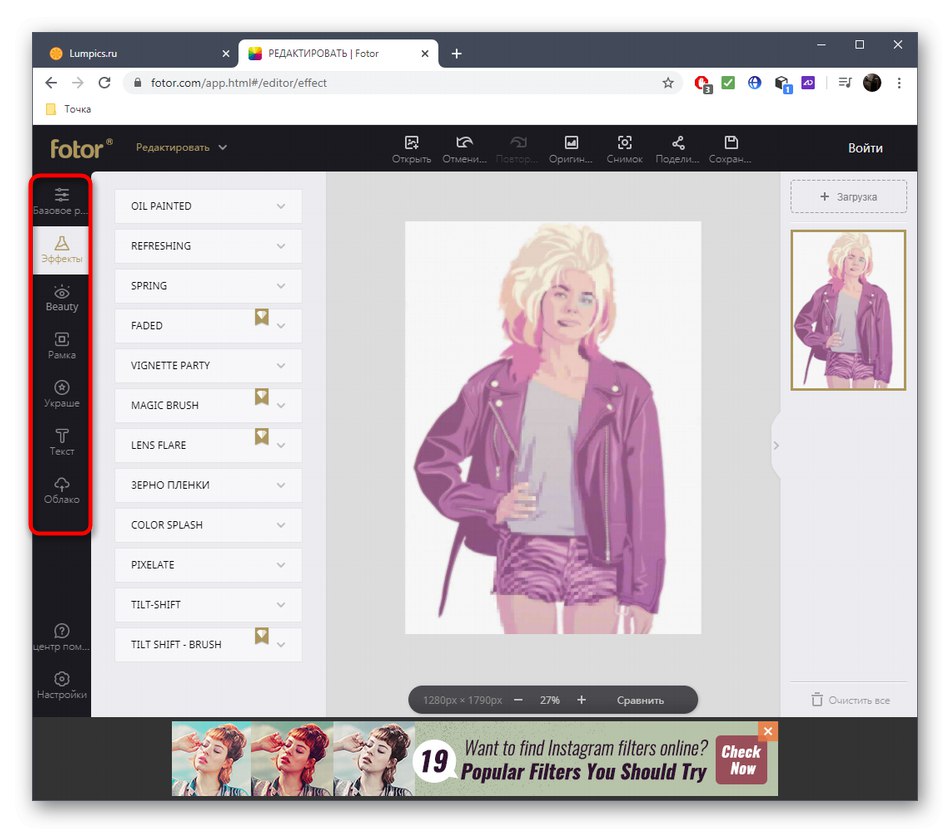Close the bottom advertisement banner
The height and width of the screenshot is (833, 950).
pos(767,731)
